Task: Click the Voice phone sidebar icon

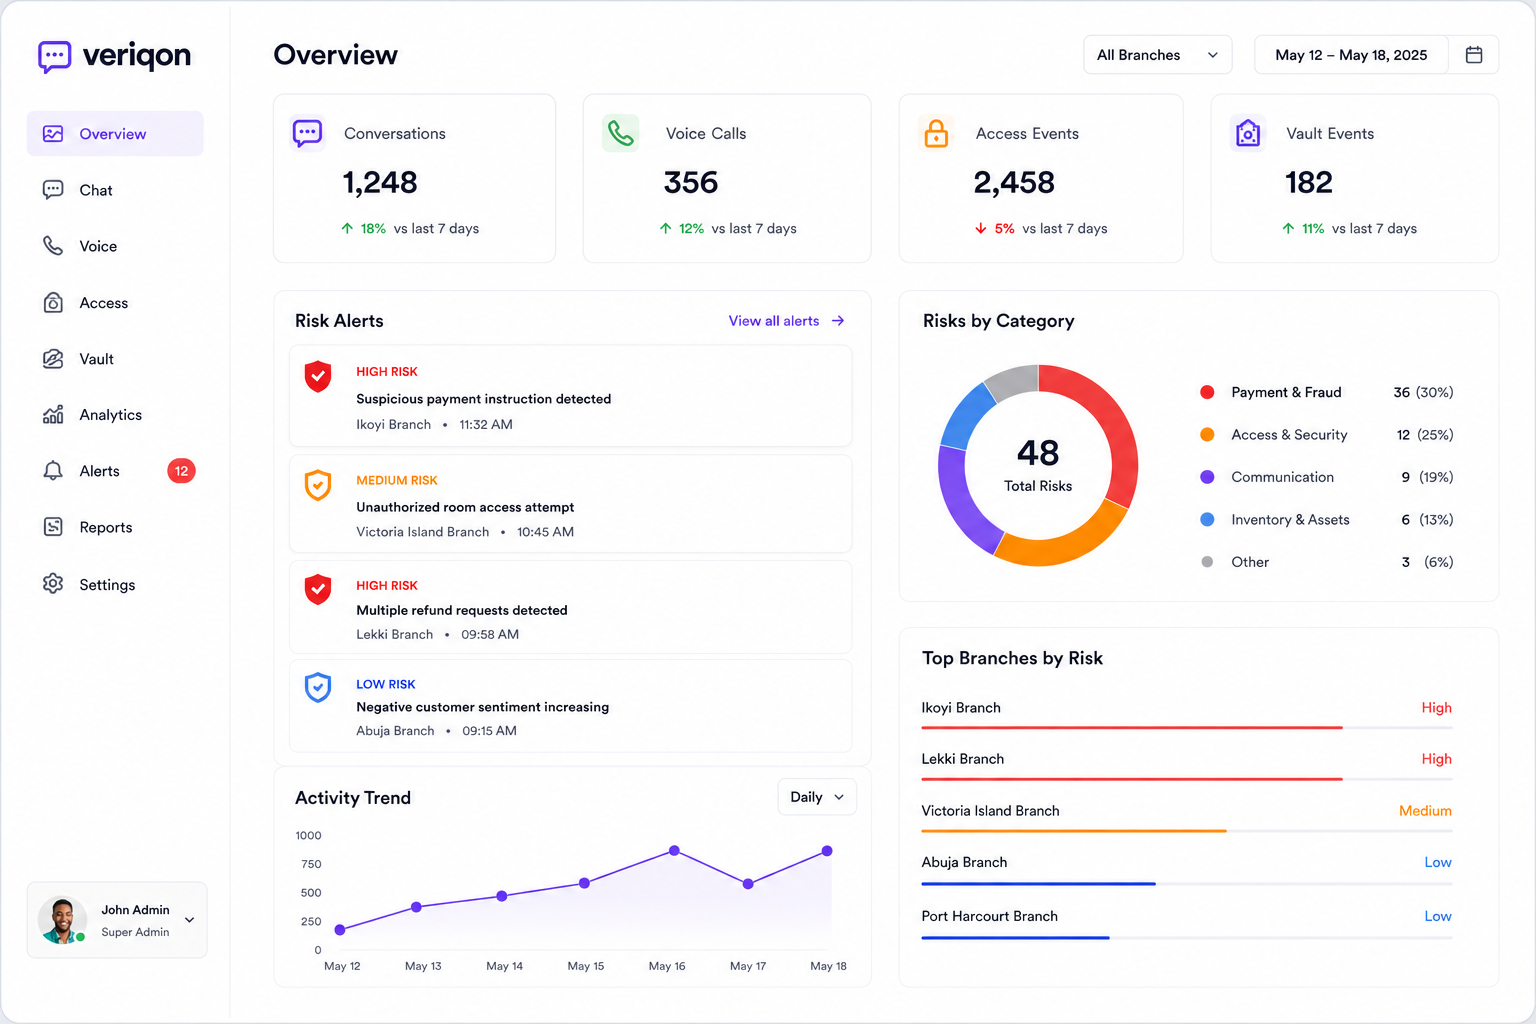Action: point(53,246)
